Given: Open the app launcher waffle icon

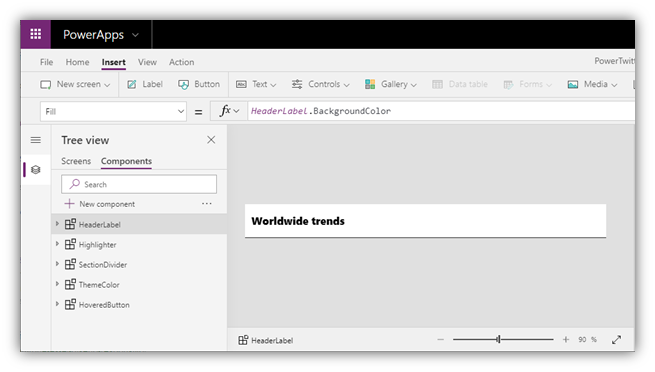Looking at the screenshot, I should pos(36,34).
